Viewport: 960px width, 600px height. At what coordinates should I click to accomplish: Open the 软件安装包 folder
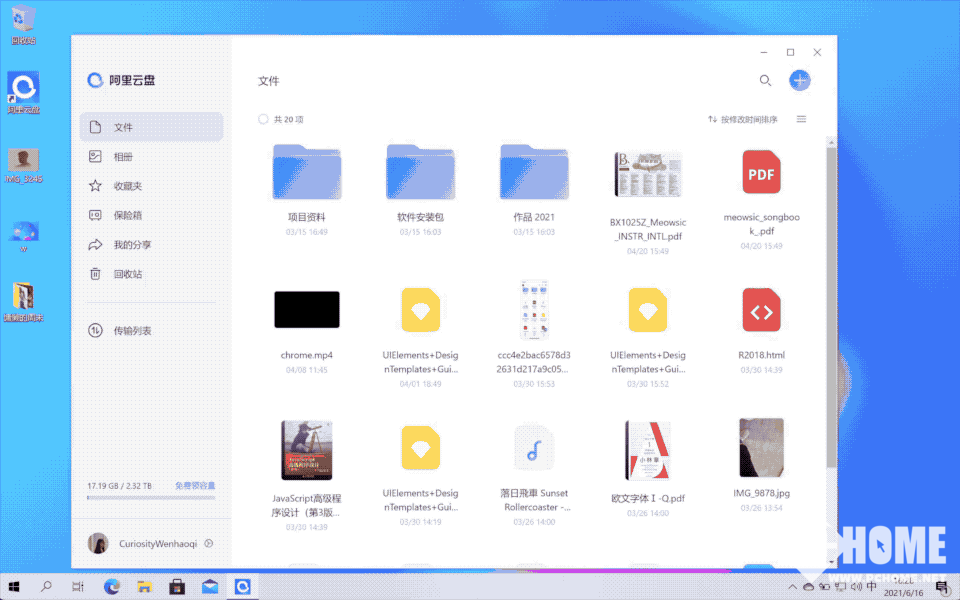[x=420, y=171]
